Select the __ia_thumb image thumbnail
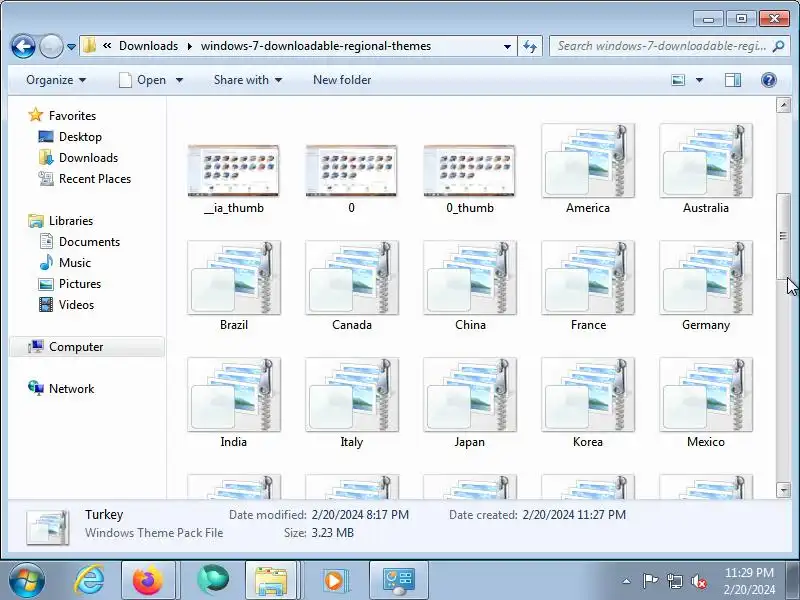The width and height of the screenshot is (800, 600). click(x=234, y=170)
